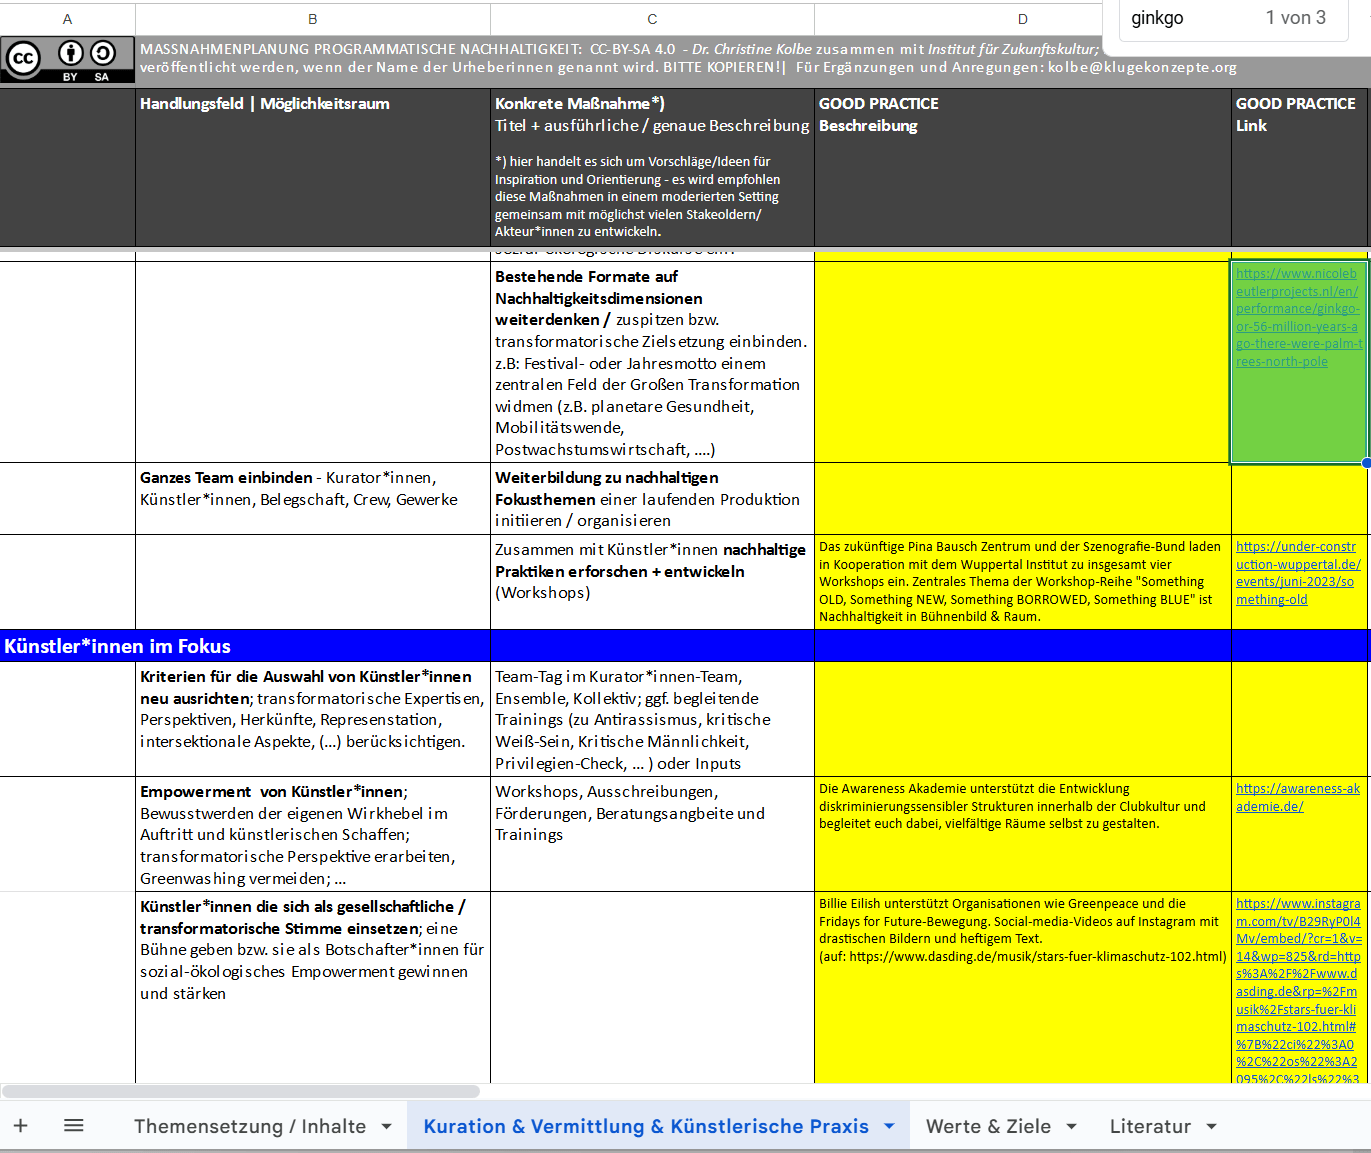Open the awareness-akademie.de link

(x=1298, y=797)
